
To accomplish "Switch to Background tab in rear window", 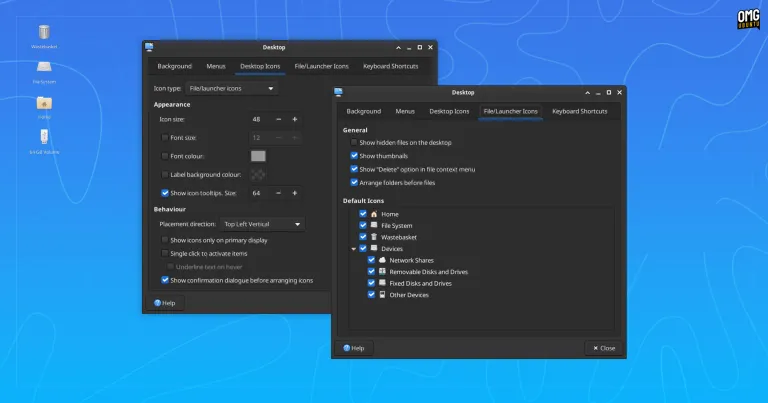I will [x=174, y=66].
